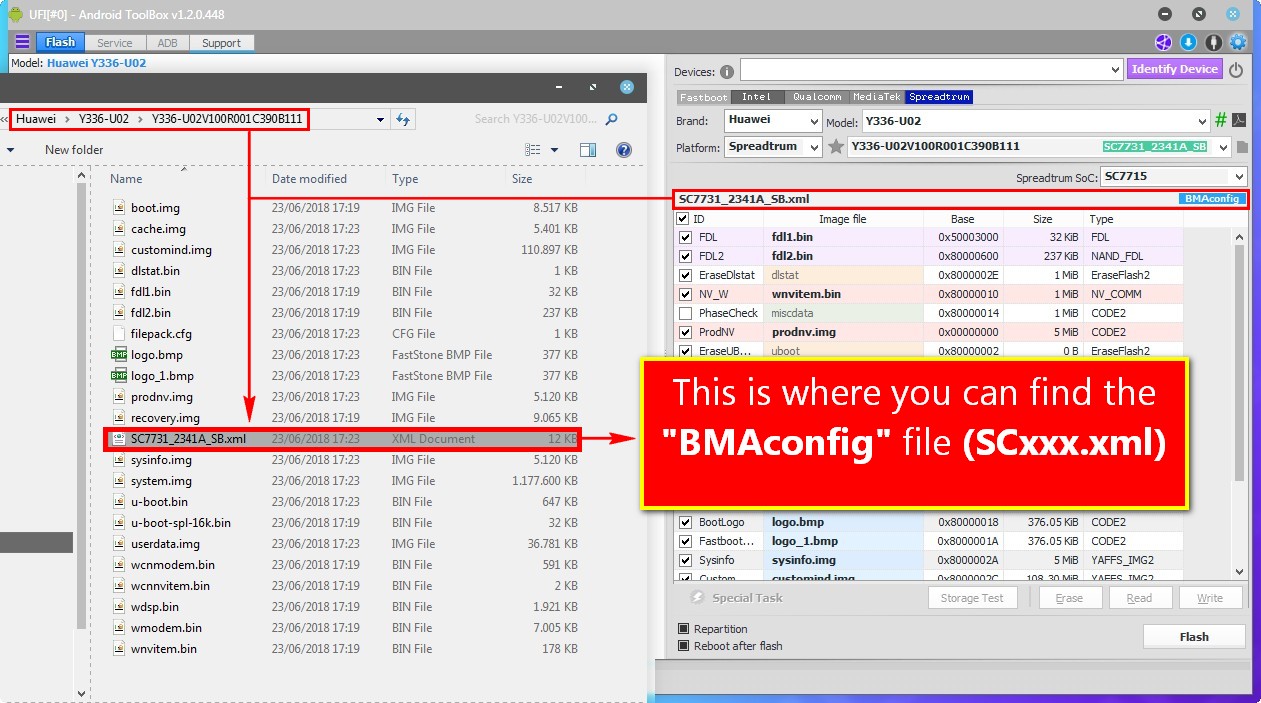Image resolution: width=1261 pixels, height=703 pixels.
Task: Open the purple hamburger main menu
Action: [x=22, y=42]
